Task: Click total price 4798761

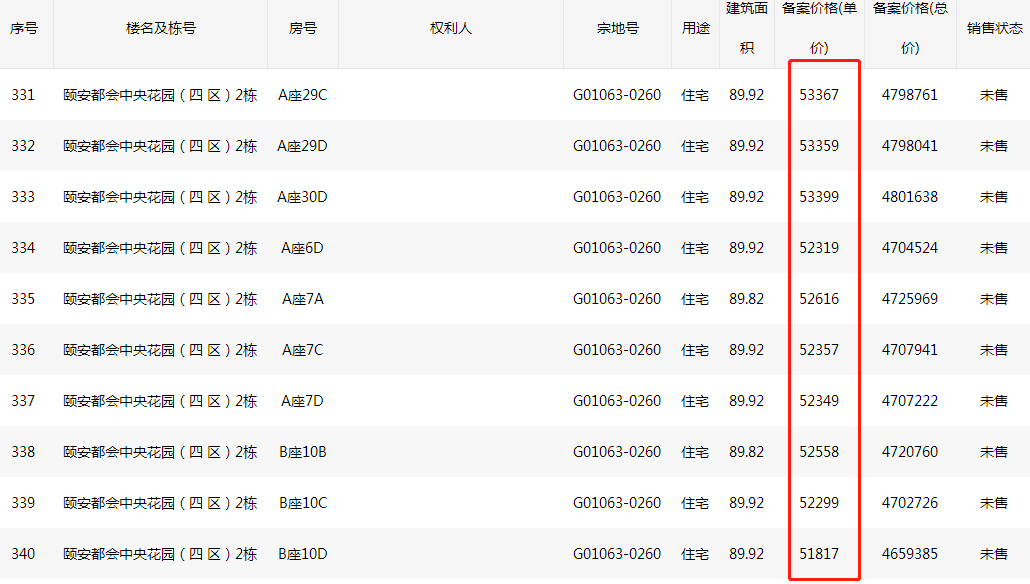Action: tap(910, 95)
